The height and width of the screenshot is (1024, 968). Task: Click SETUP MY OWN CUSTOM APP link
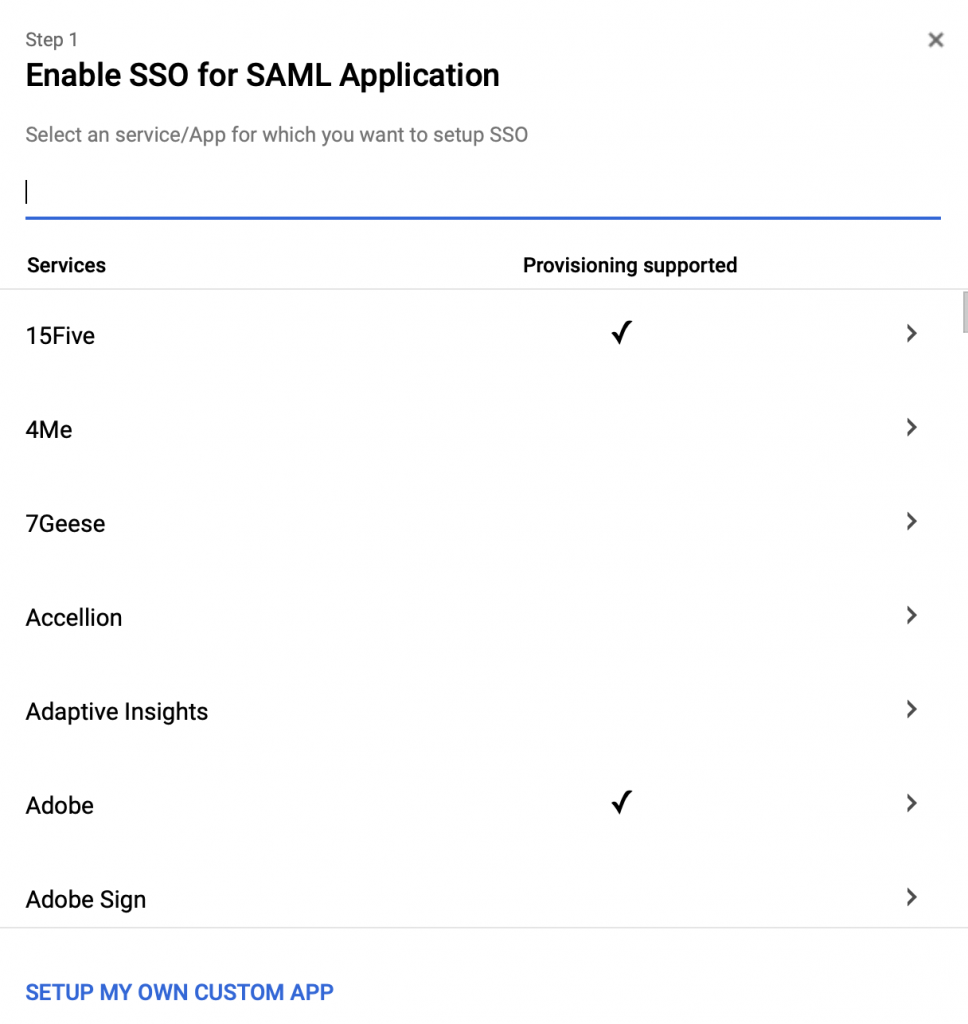(180, 993)
